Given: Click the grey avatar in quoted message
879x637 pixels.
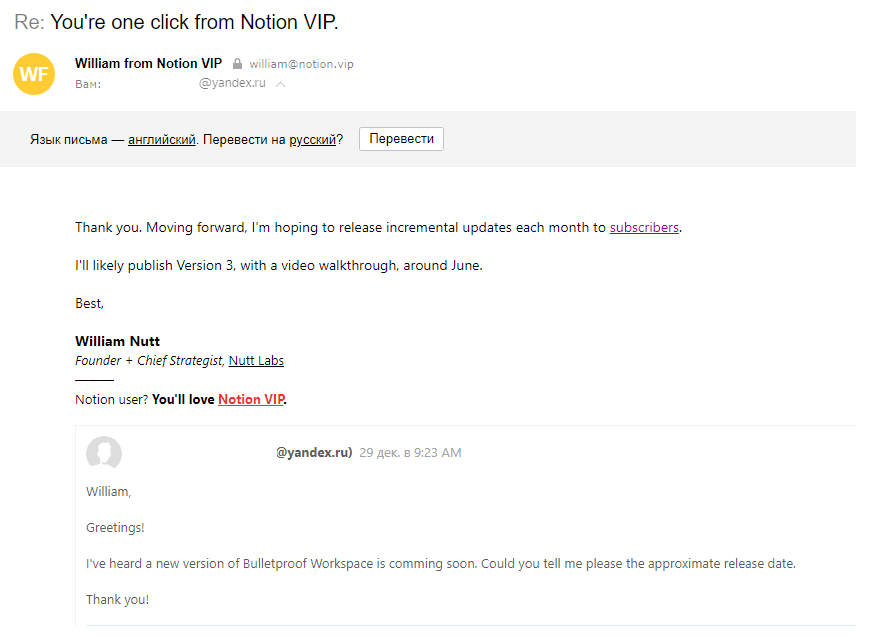Looking at the screenshot, I should tap(104, 453).
